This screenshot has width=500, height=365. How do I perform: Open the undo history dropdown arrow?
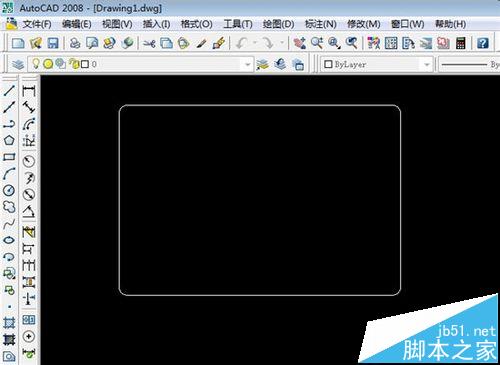coord(255,43)
